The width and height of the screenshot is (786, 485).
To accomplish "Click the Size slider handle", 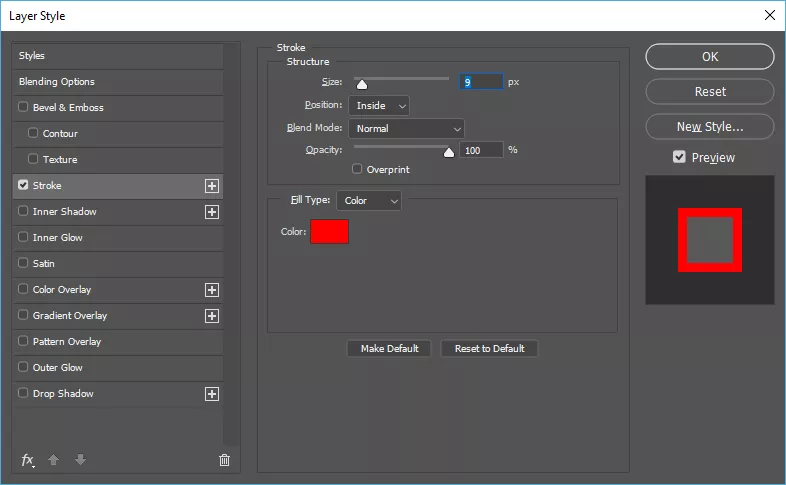I will pos(361,85).
